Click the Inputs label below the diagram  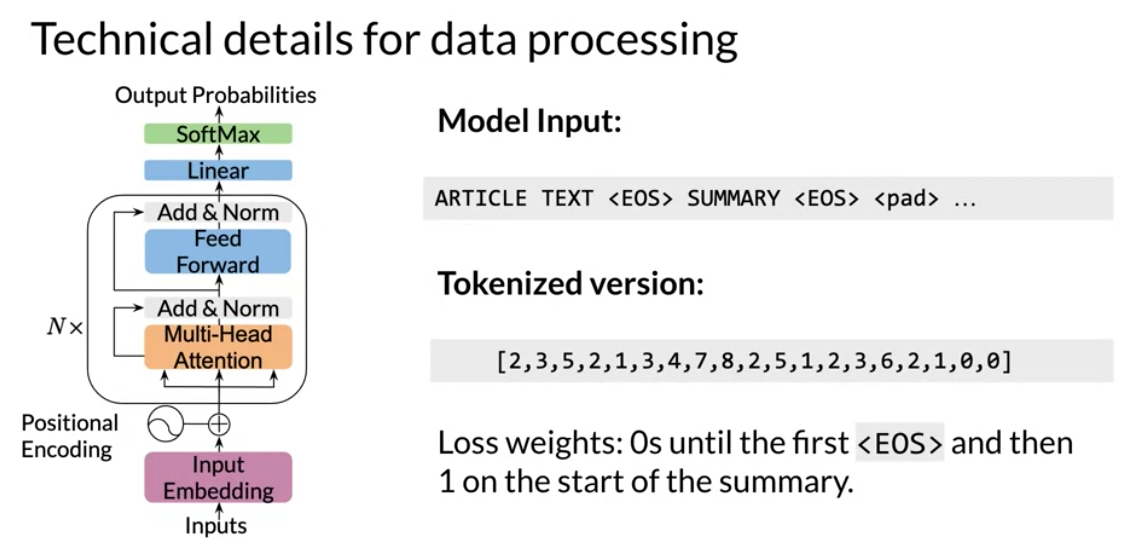[216, 527]
